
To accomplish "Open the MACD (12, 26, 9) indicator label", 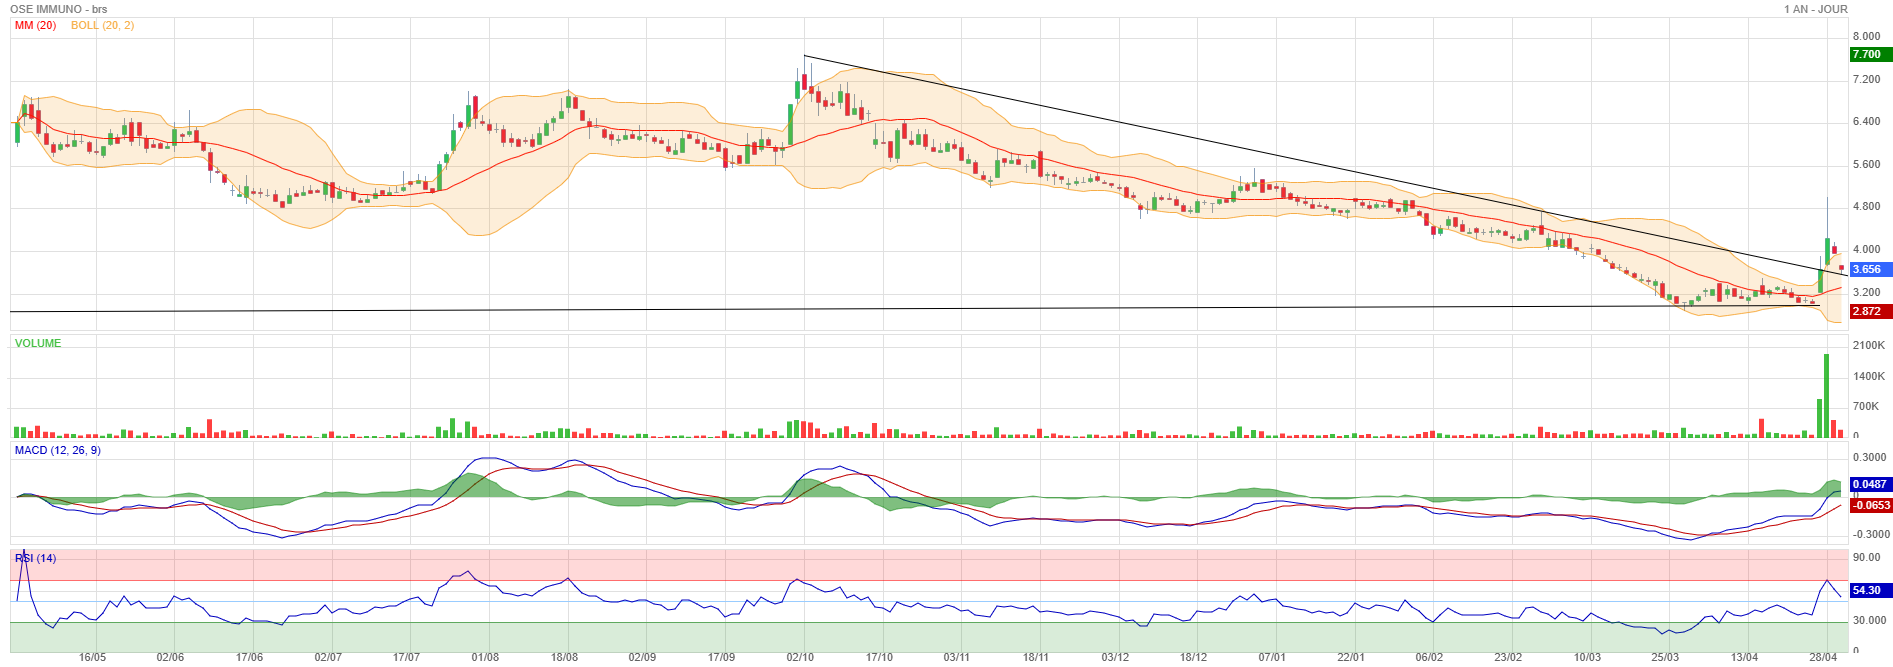I will (x=57, y=450).
